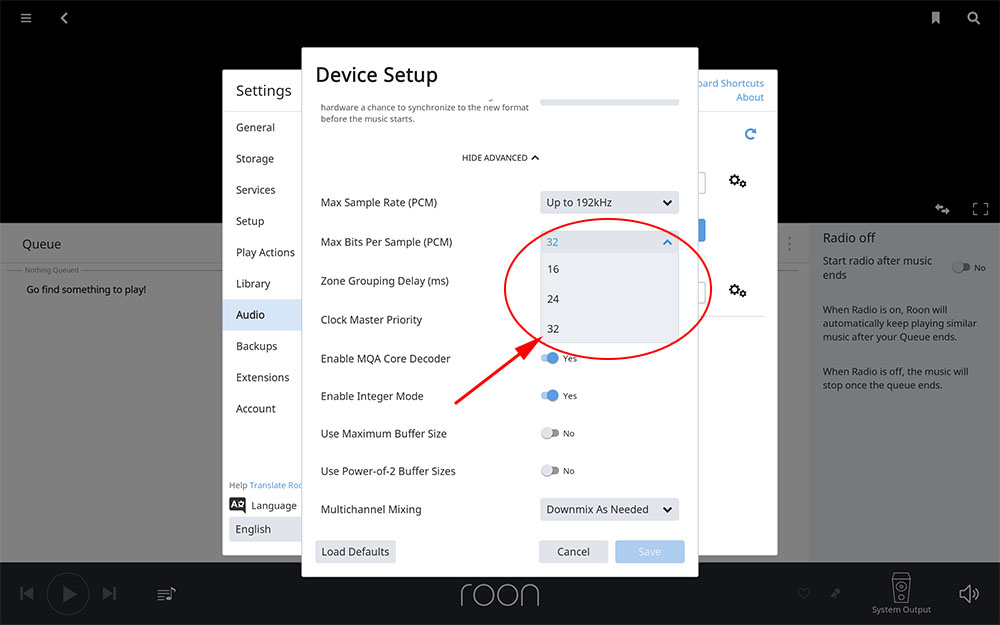The width and height of the screenshot is (1000, 625).
Task: Open Multichannel Mixing dropdown
Action: pos(609,510)
